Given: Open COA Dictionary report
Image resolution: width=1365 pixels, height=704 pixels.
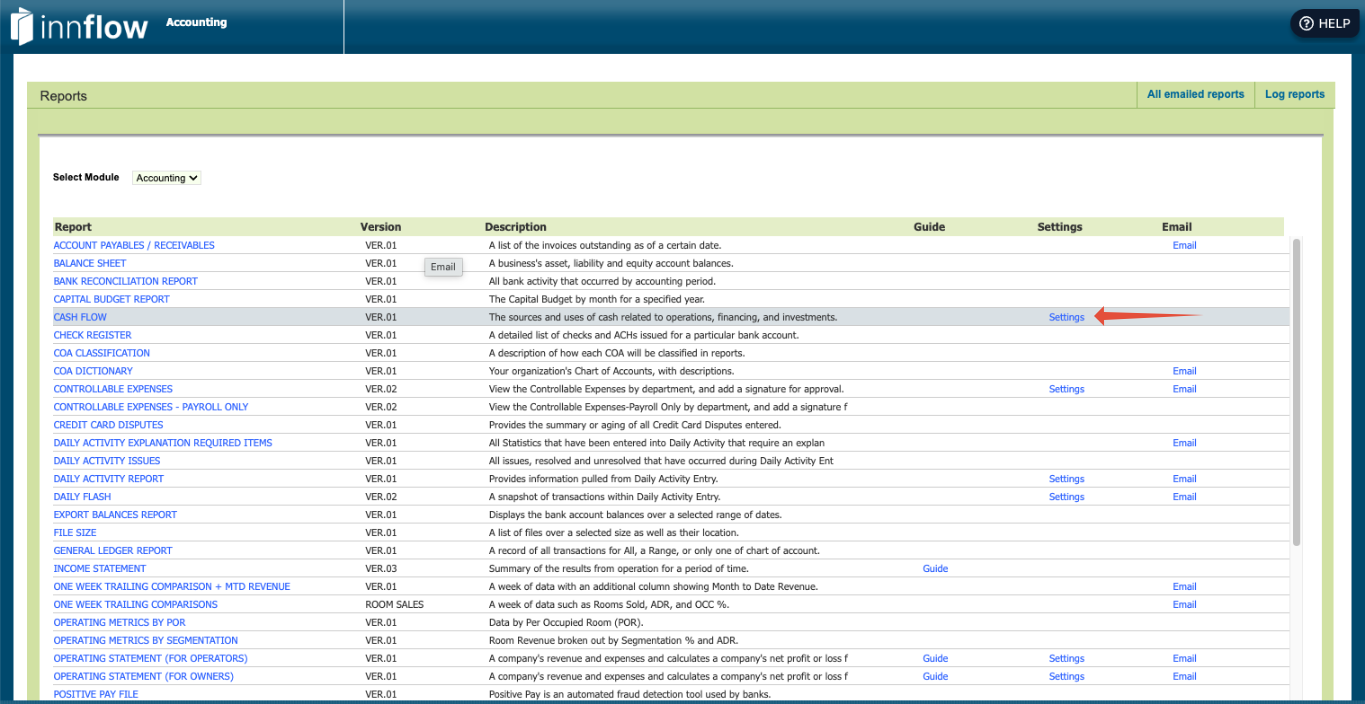Looking at the screenshot, I should pyautogui.click(x=93, y=371).
